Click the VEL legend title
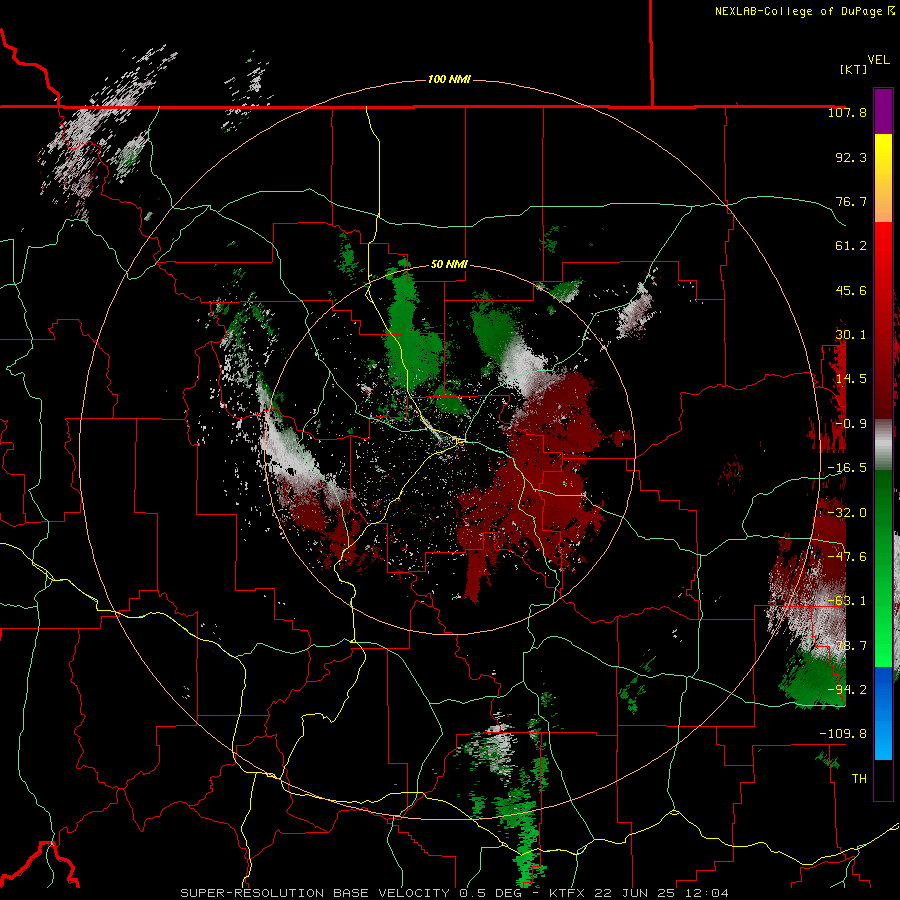Screen dimensions: 900x900 879,60
